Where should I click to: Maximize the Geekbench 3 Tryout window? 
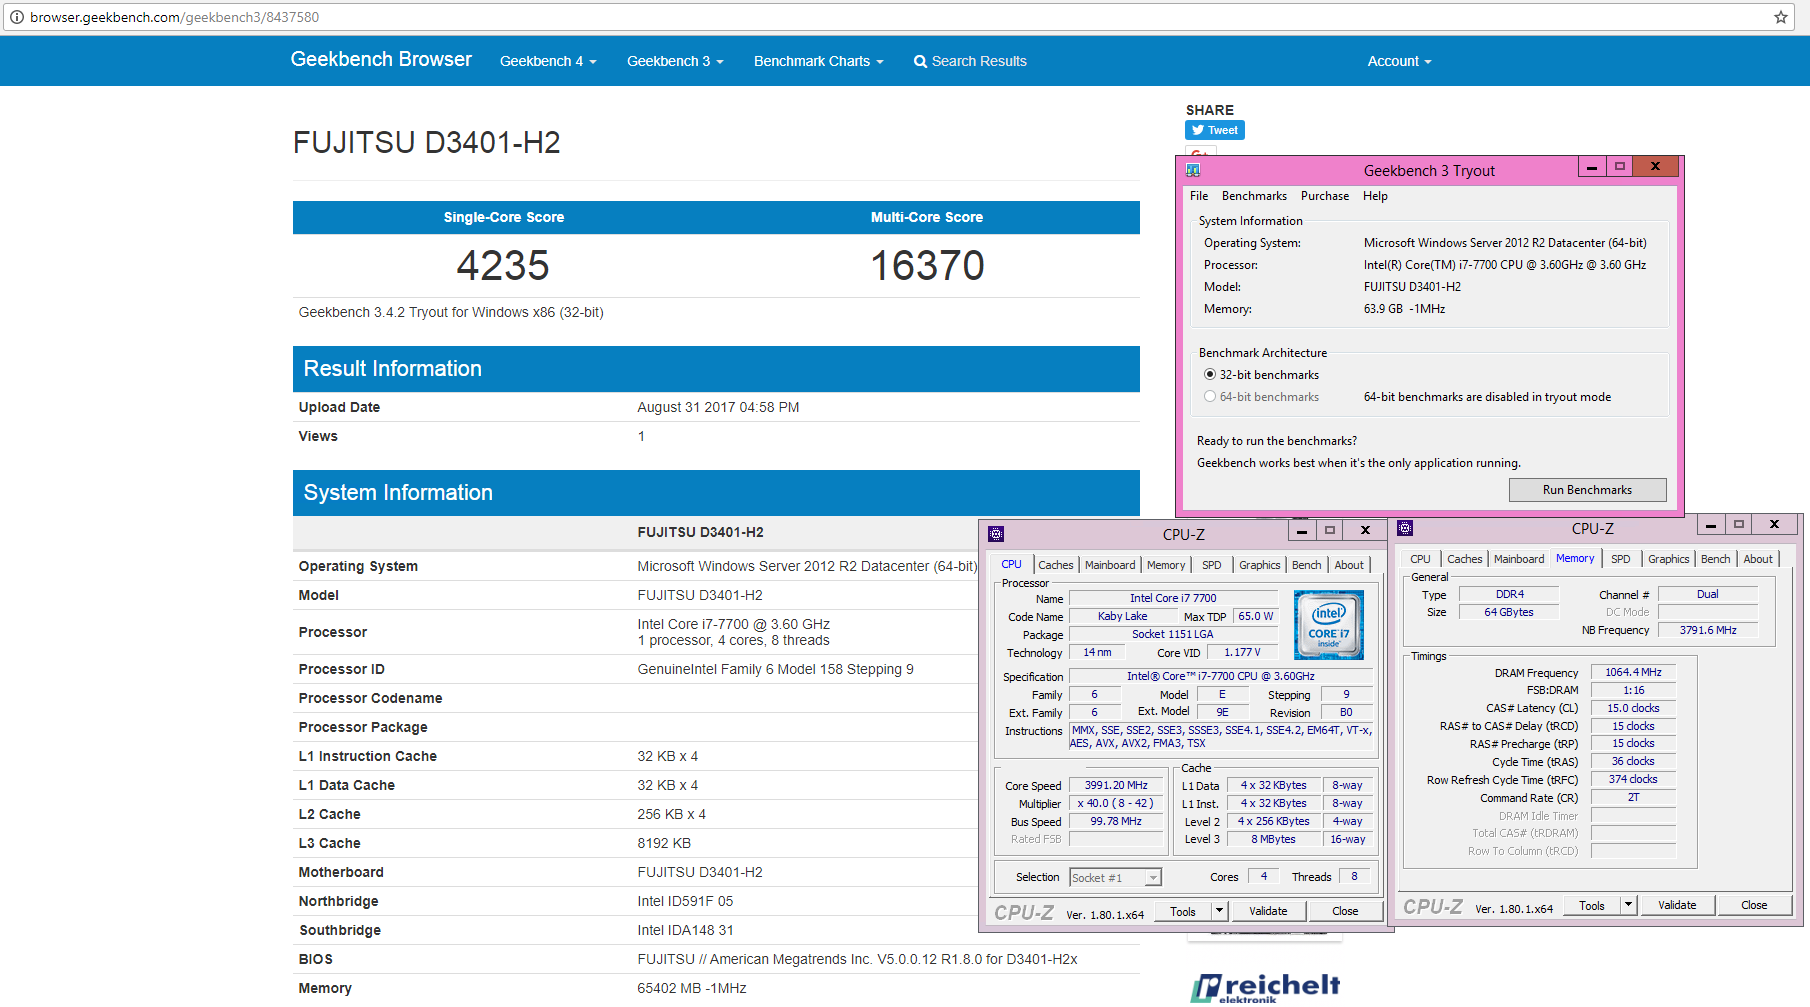[1620, 167]
